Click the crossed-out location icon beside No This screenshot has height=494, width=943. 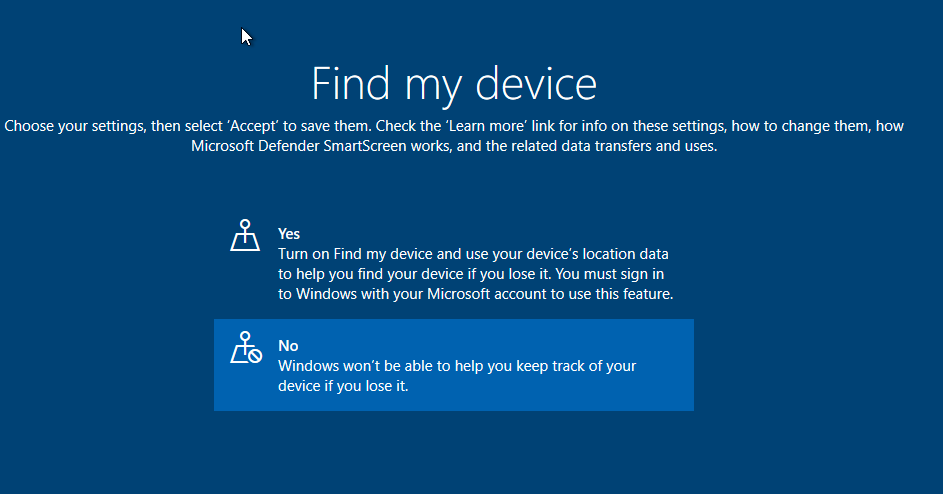245,348
